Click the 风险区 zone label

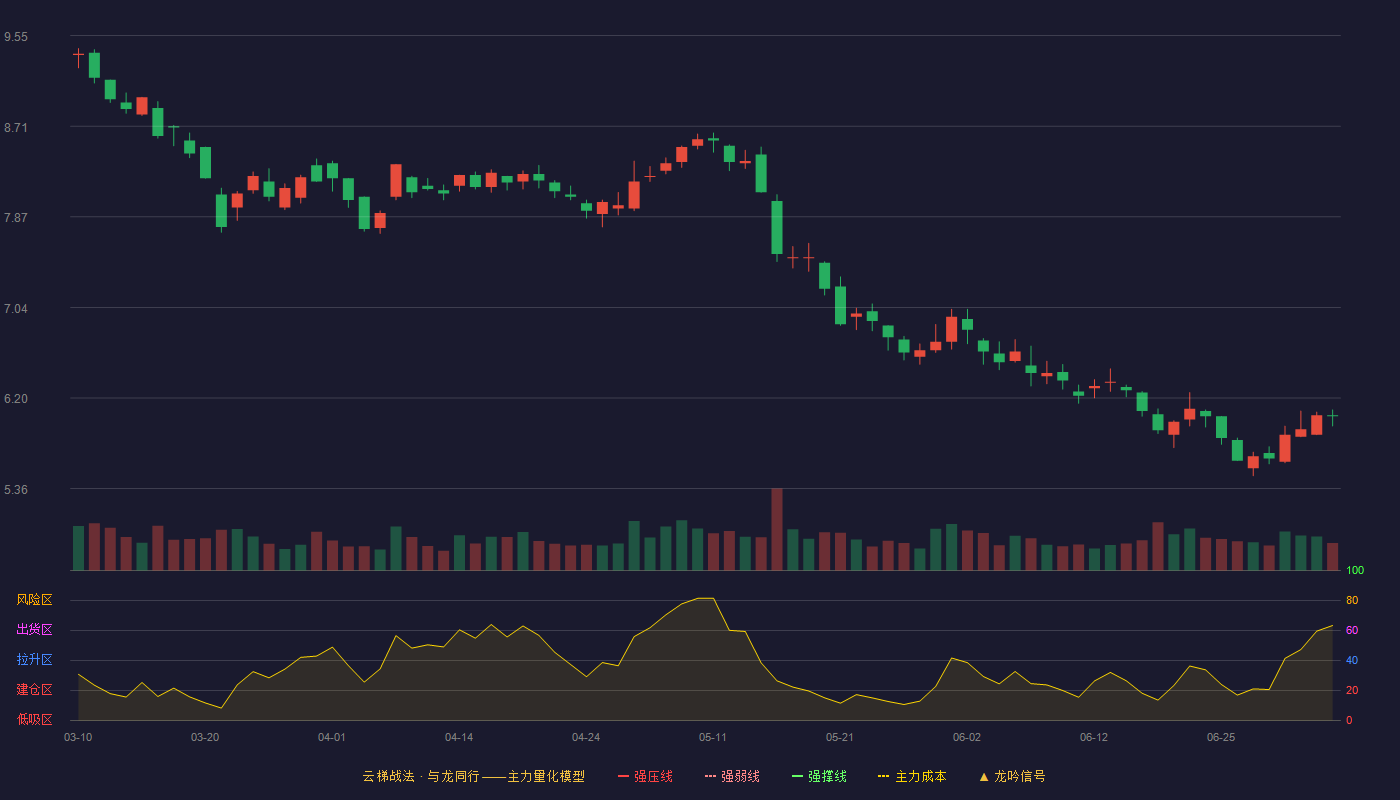34,600
